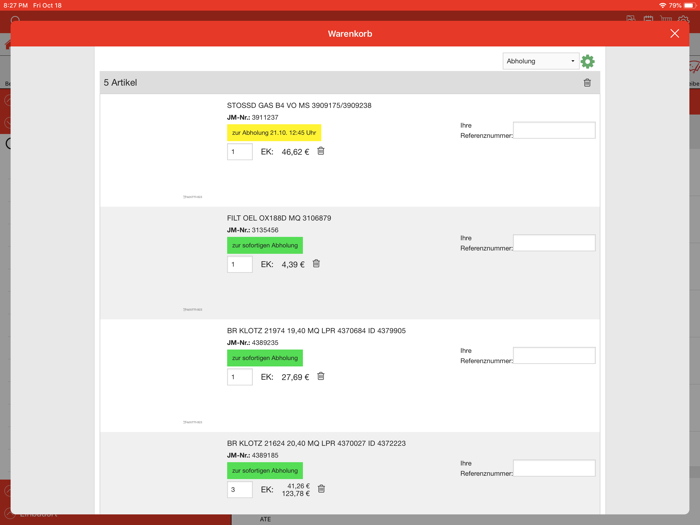Edit quantity field for FILT OEL OX188D
Viewport: 700px width, 525px height.
[240, 264]
